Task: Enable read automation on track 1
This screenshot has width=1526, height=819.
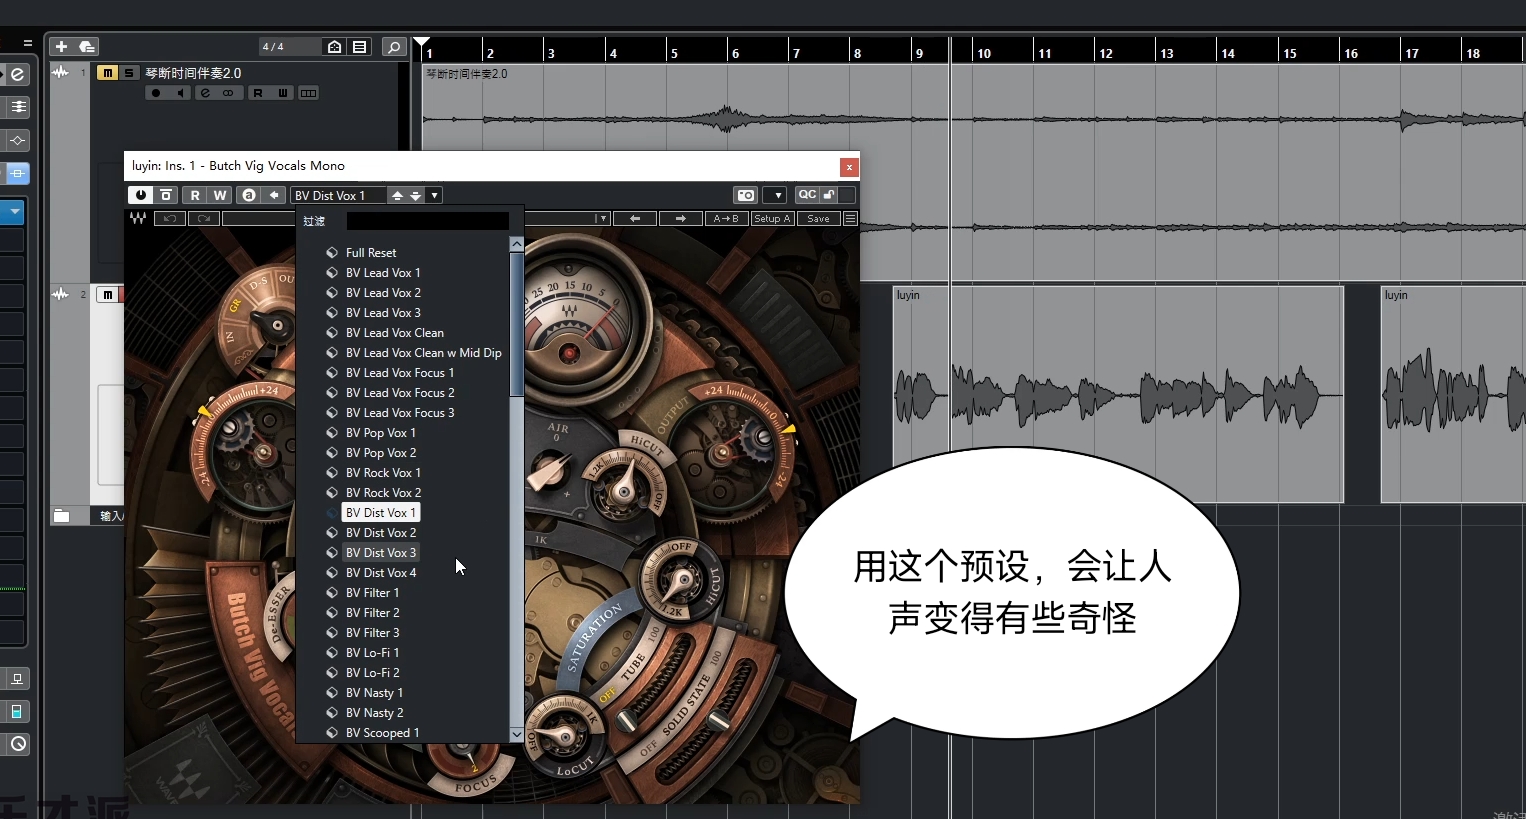Action: point(258,93)
